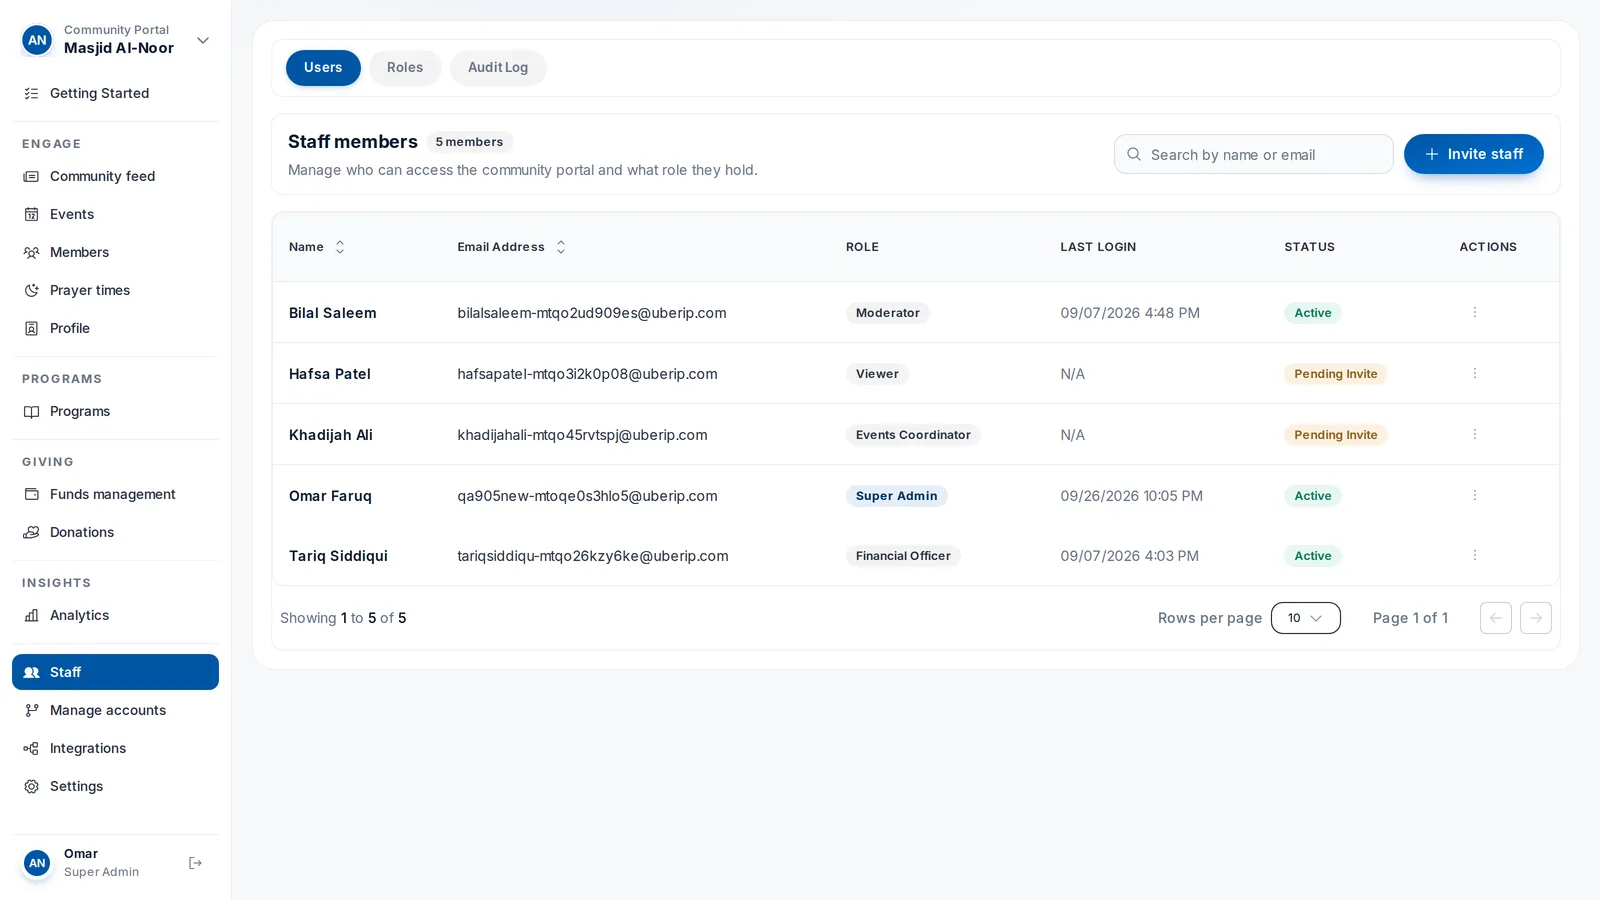1600x900 pixels.
Task: Open Donations in the sidebar
Action: coord(115,532)
